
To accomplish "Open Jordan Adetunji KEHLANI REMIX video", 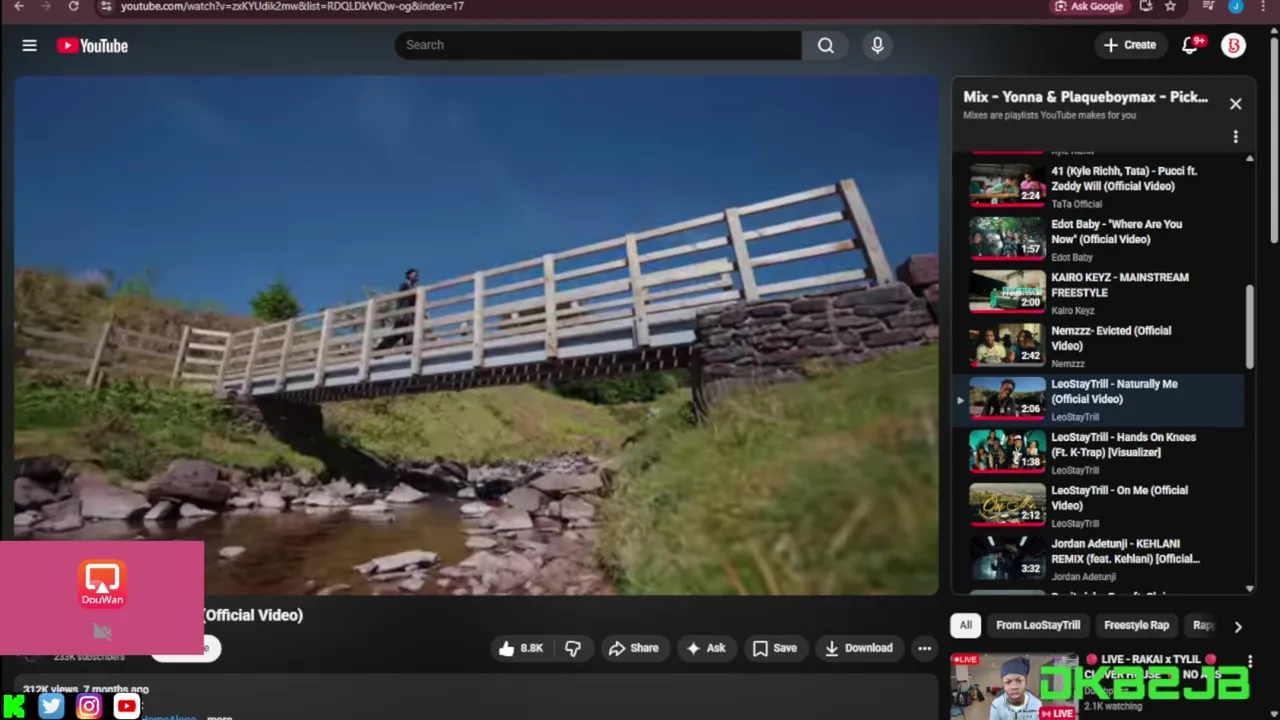I will (1097, 558).
